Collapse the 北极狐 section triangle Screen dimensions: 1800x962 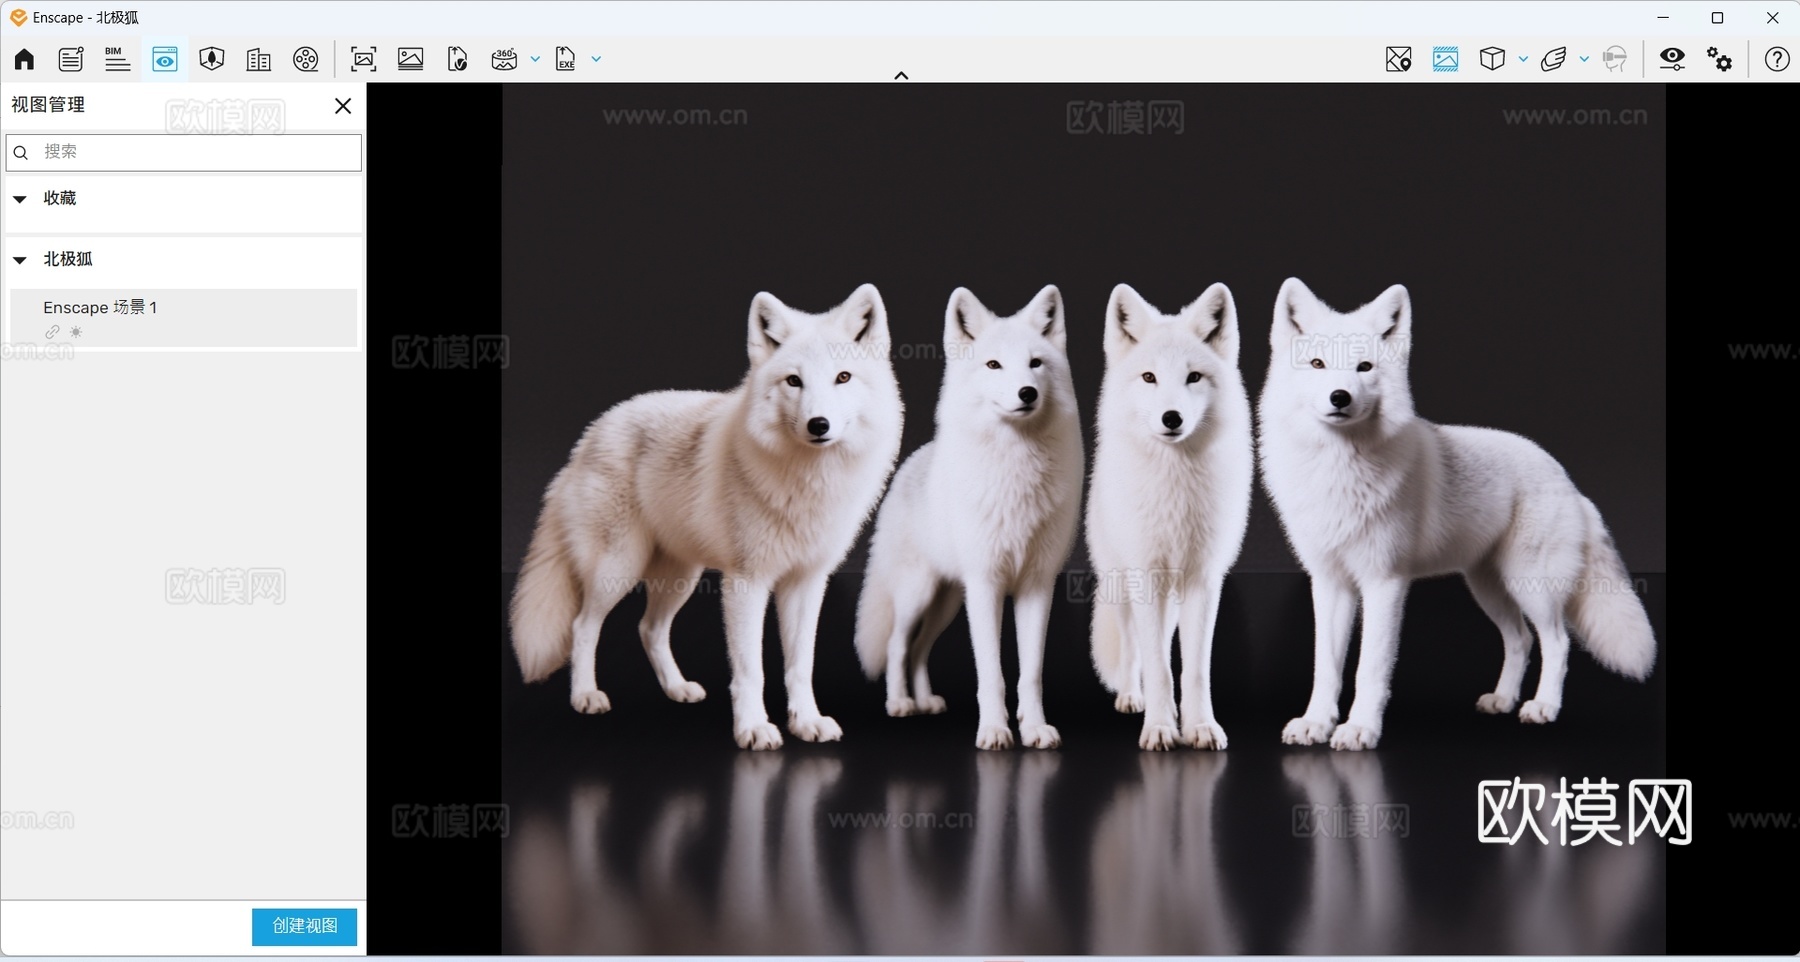[x=19, y=260]
